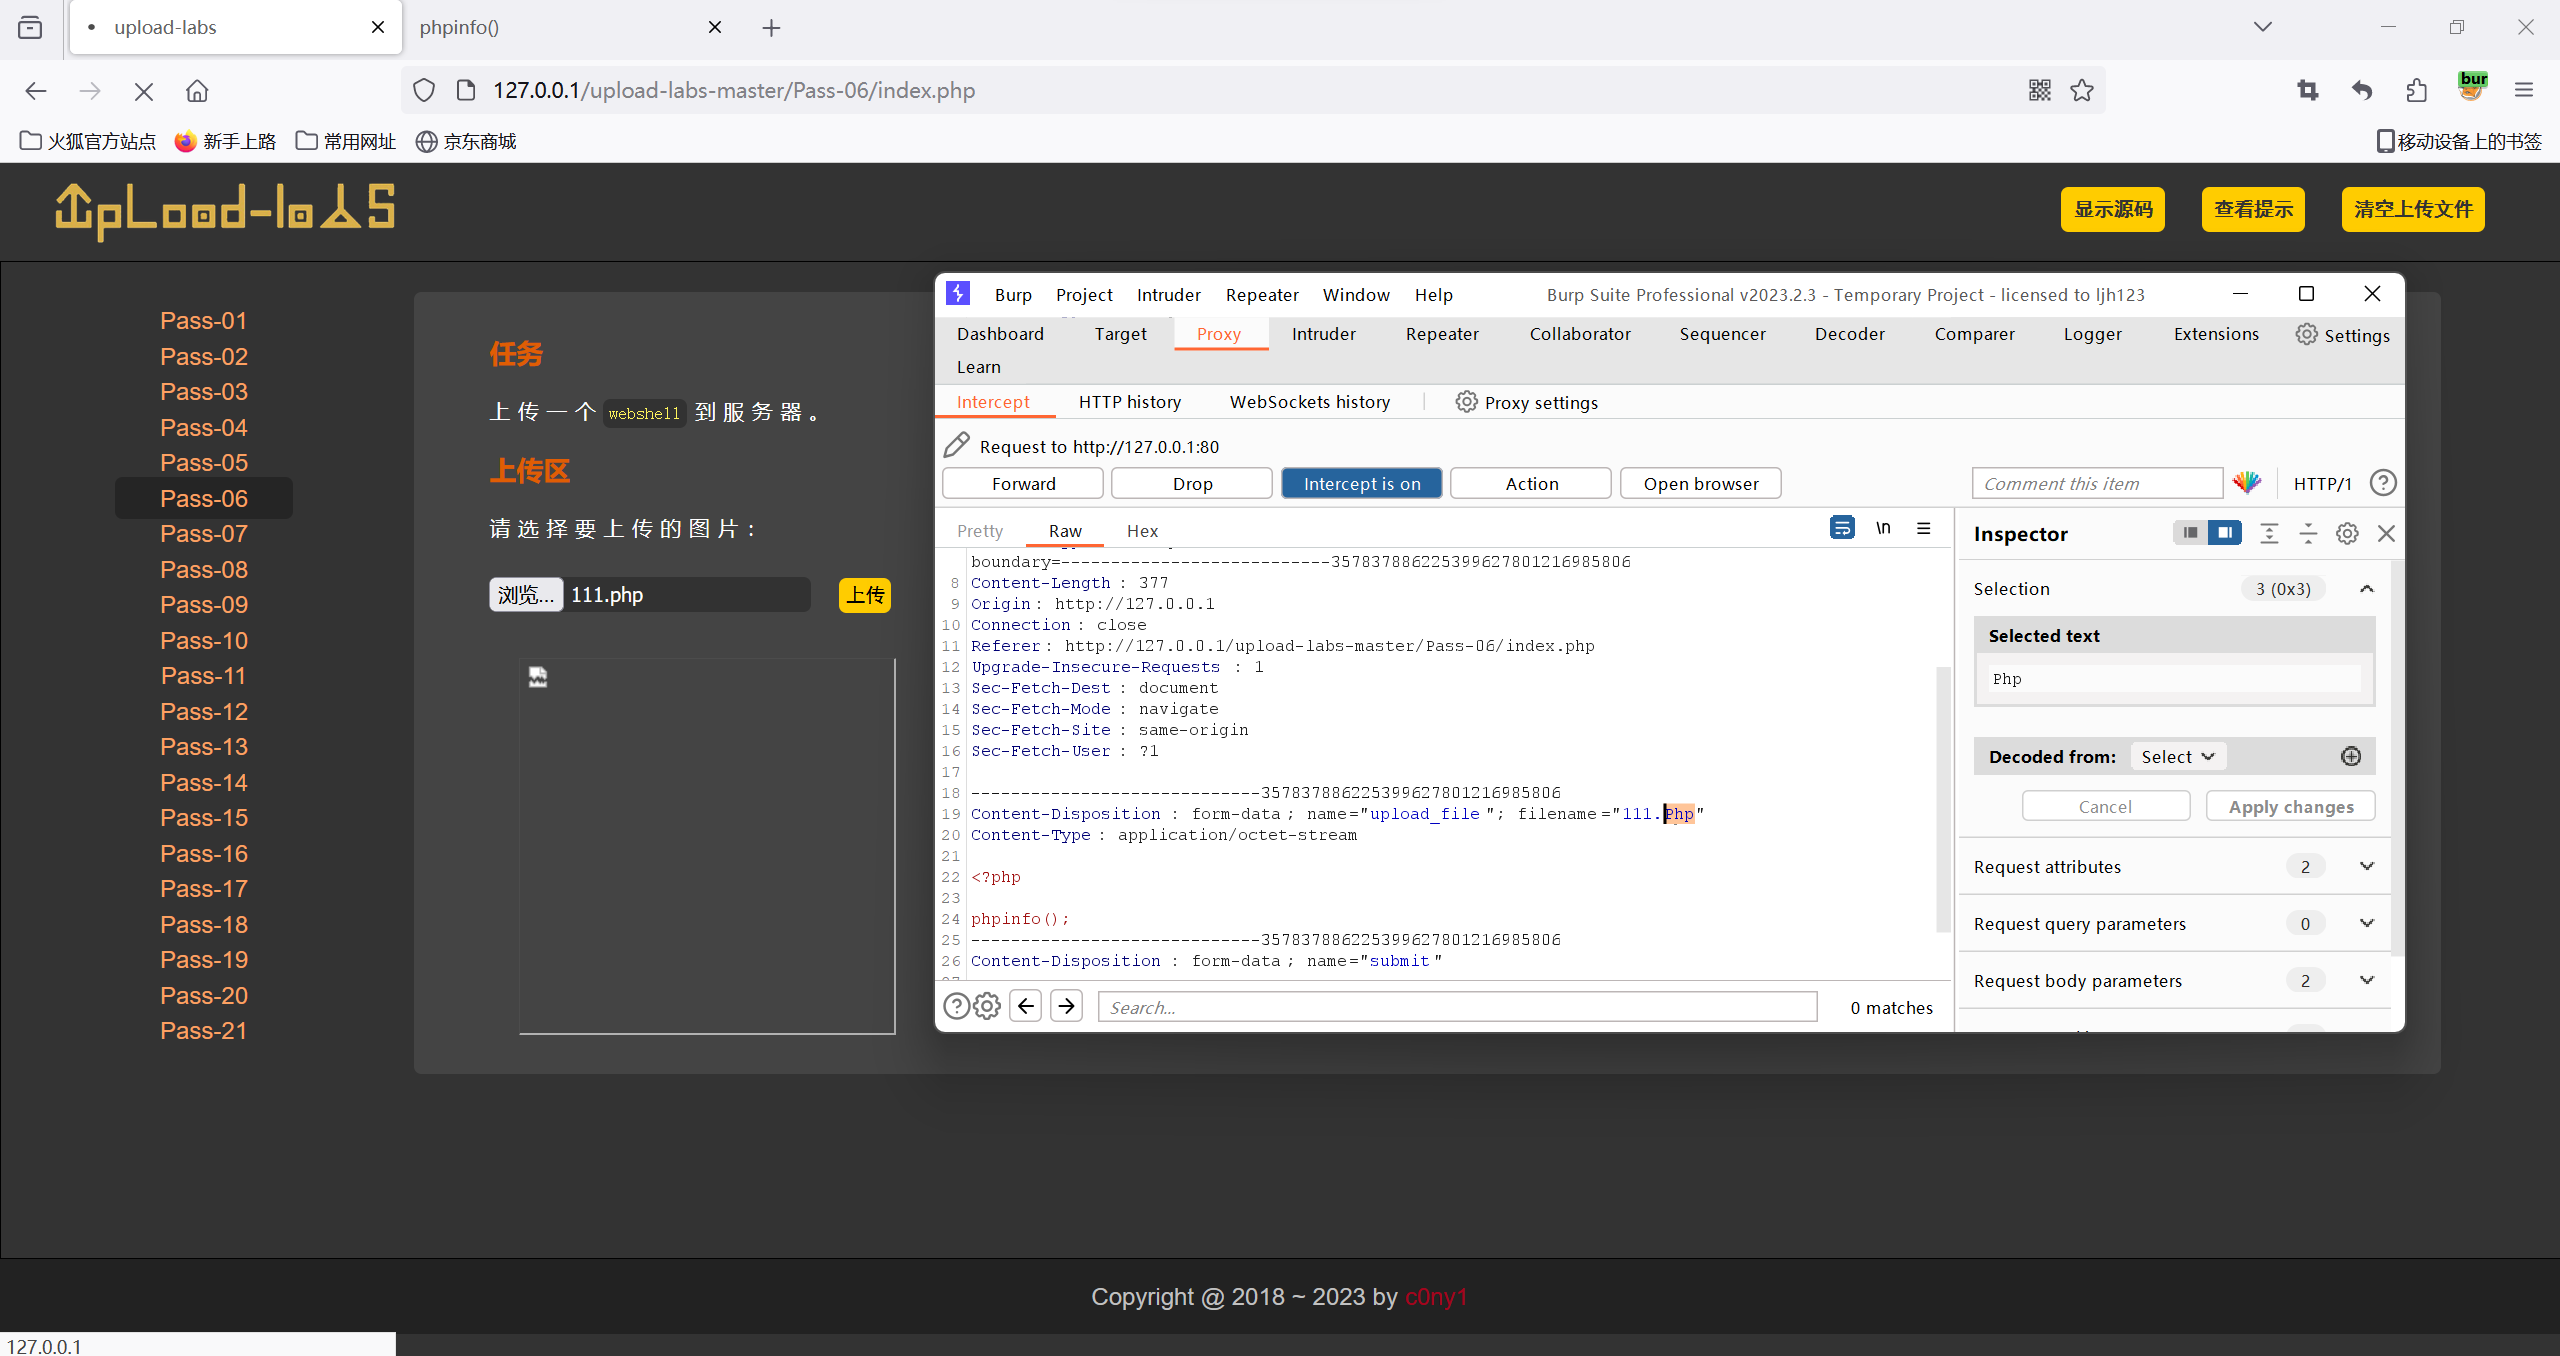Image resolution: width=2560 pixels, height=1356 pixels.
Task: Toggle show non-printable characters \n icon
Action: pyautogui.click(x=1883, y=528)
